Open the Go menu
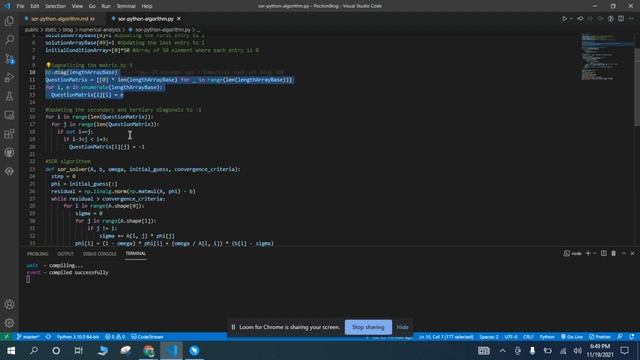 (x=92, y=6)
